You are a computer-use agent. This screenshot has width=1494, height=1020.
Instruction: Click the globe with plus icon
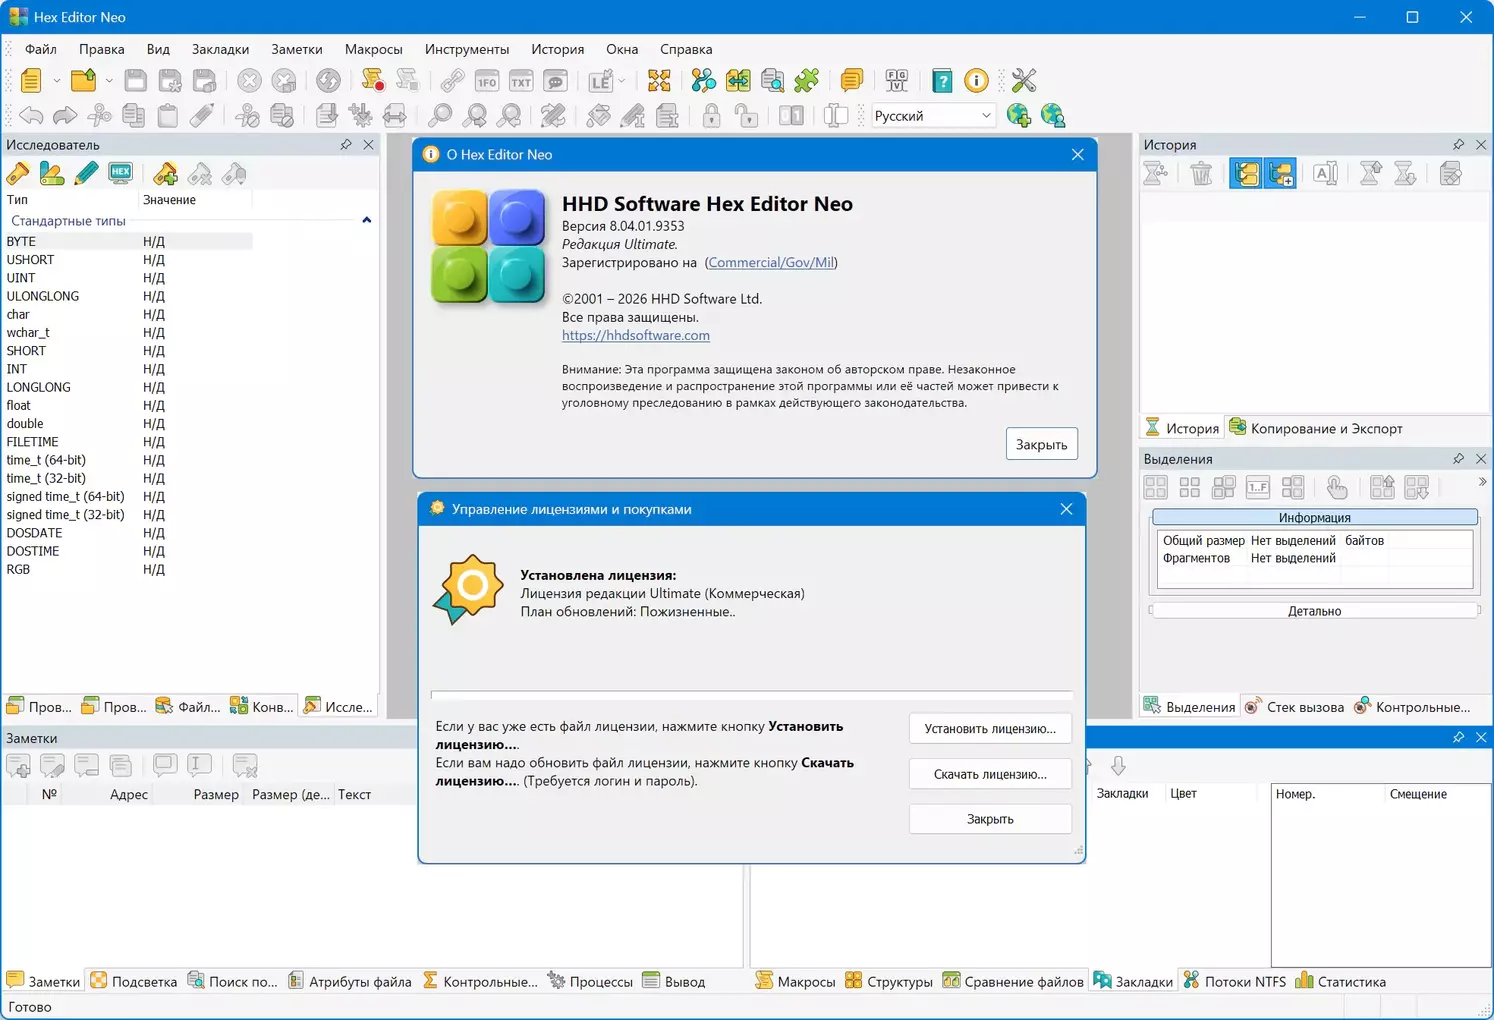[x=1018, y=116]
